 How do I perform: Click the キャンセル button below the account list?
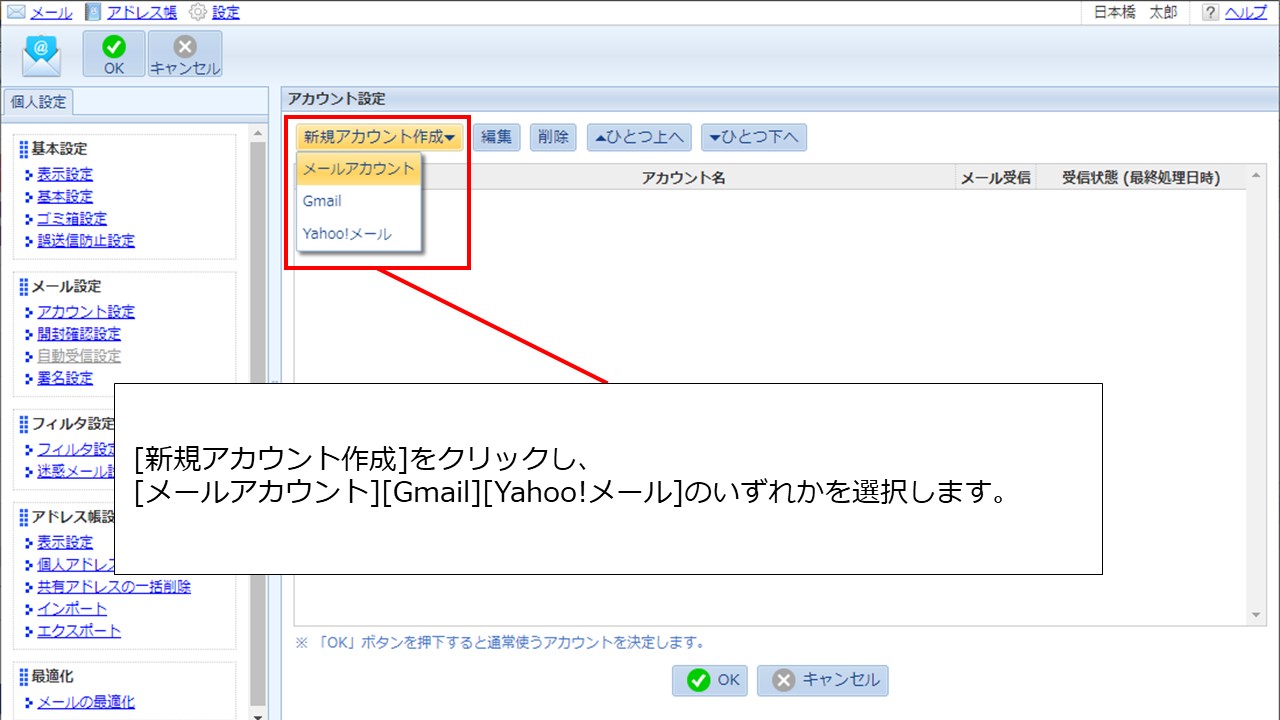823,680
